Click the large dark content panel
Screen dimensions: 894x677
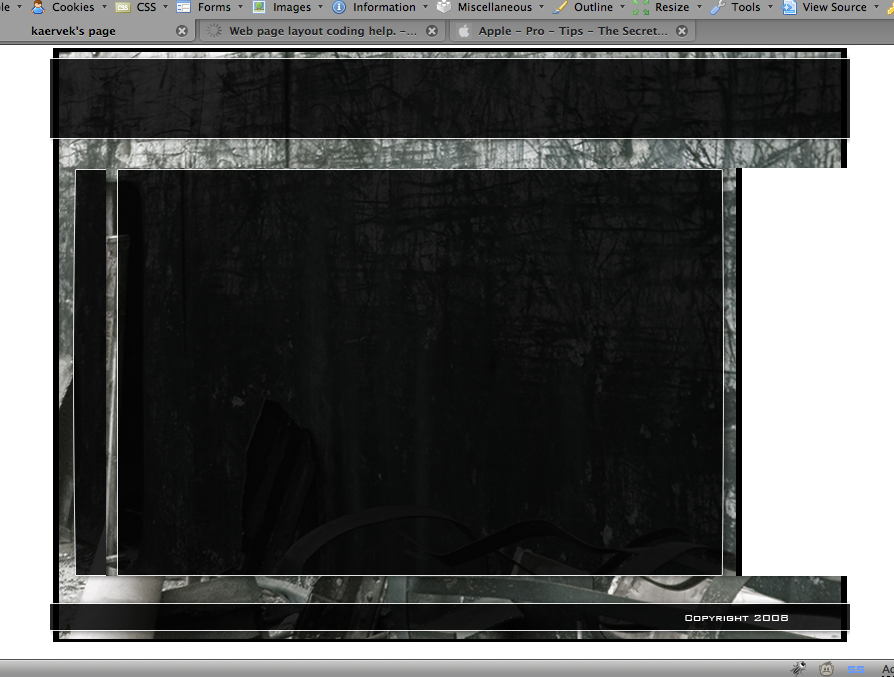(420, 372)
